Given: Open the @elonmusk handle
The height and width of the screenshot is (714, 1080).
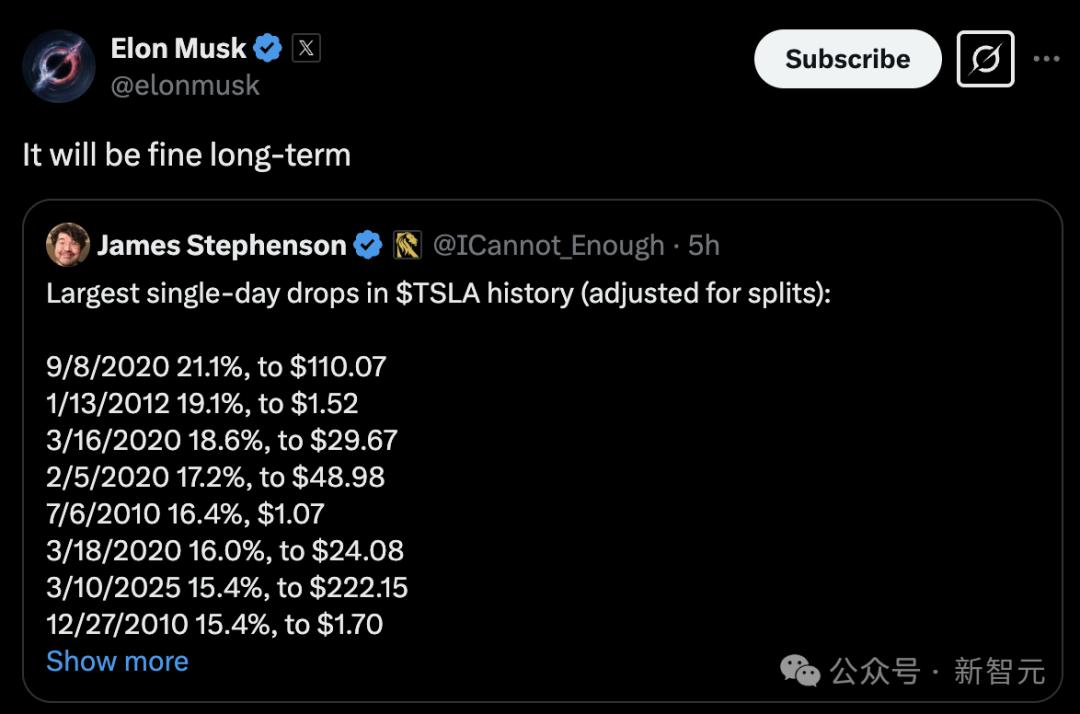Looking at the screenshot, I should coord(185,85).
